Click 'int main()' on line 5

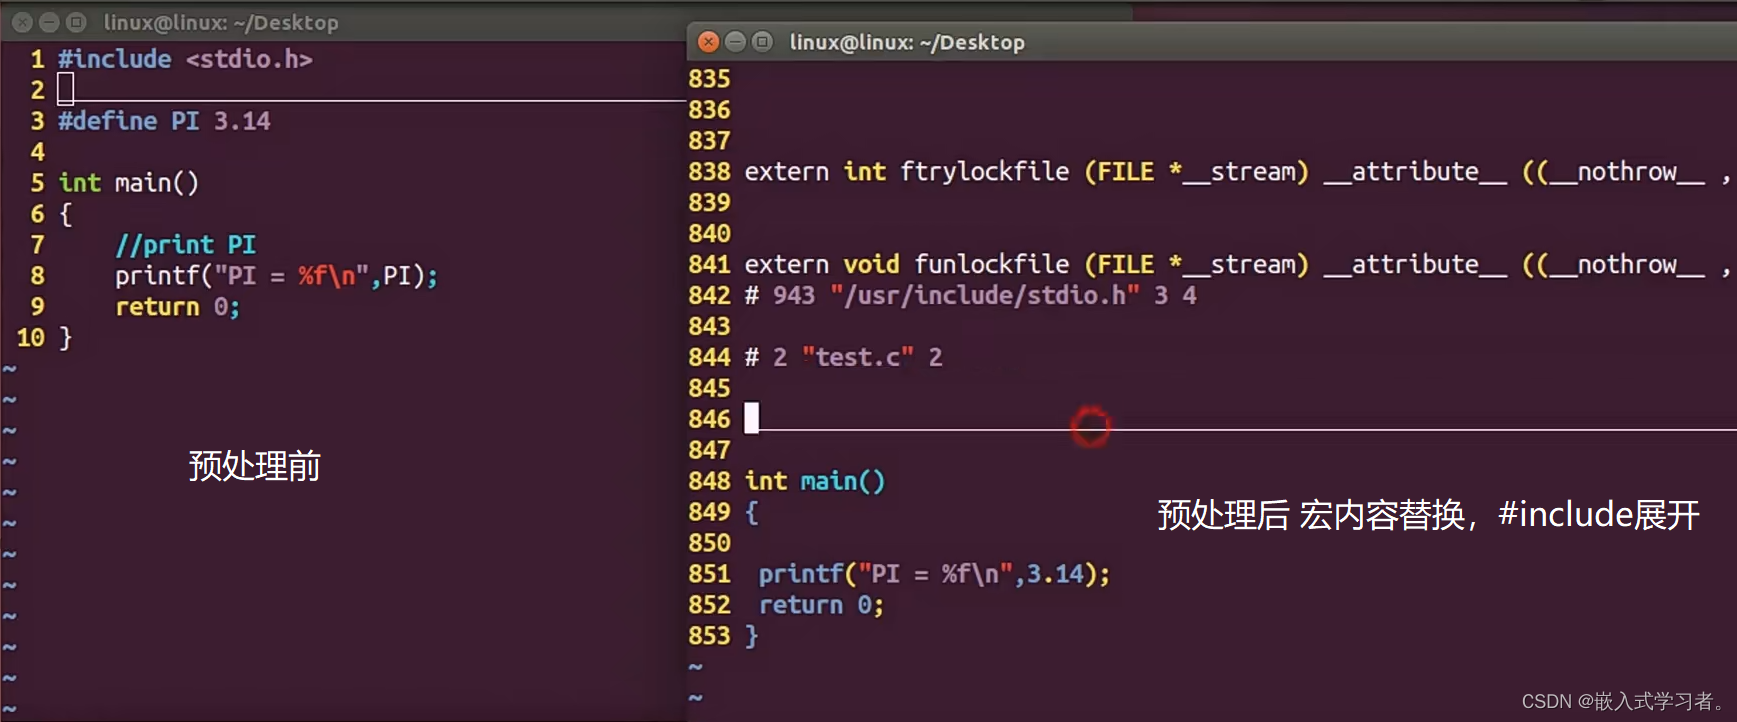[x=129, y=183]
